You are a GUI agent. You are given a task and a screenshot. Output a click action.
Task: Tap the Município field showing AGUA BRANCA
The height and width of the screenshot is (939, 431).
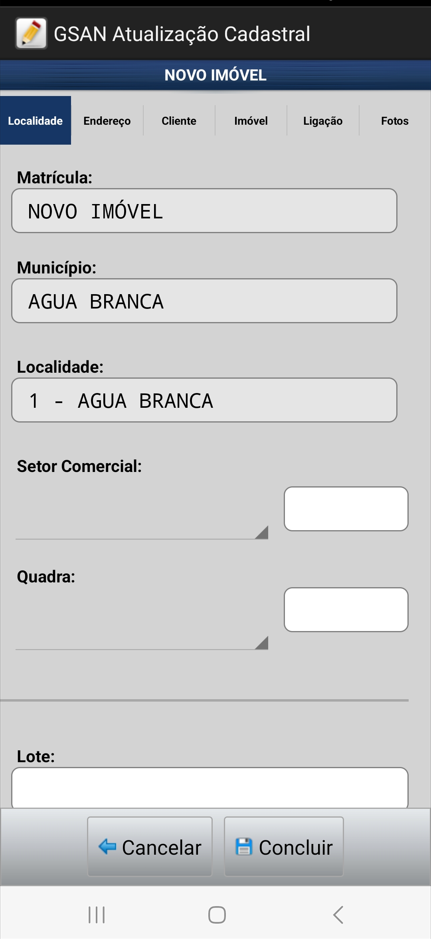click(x=204, y=301)
